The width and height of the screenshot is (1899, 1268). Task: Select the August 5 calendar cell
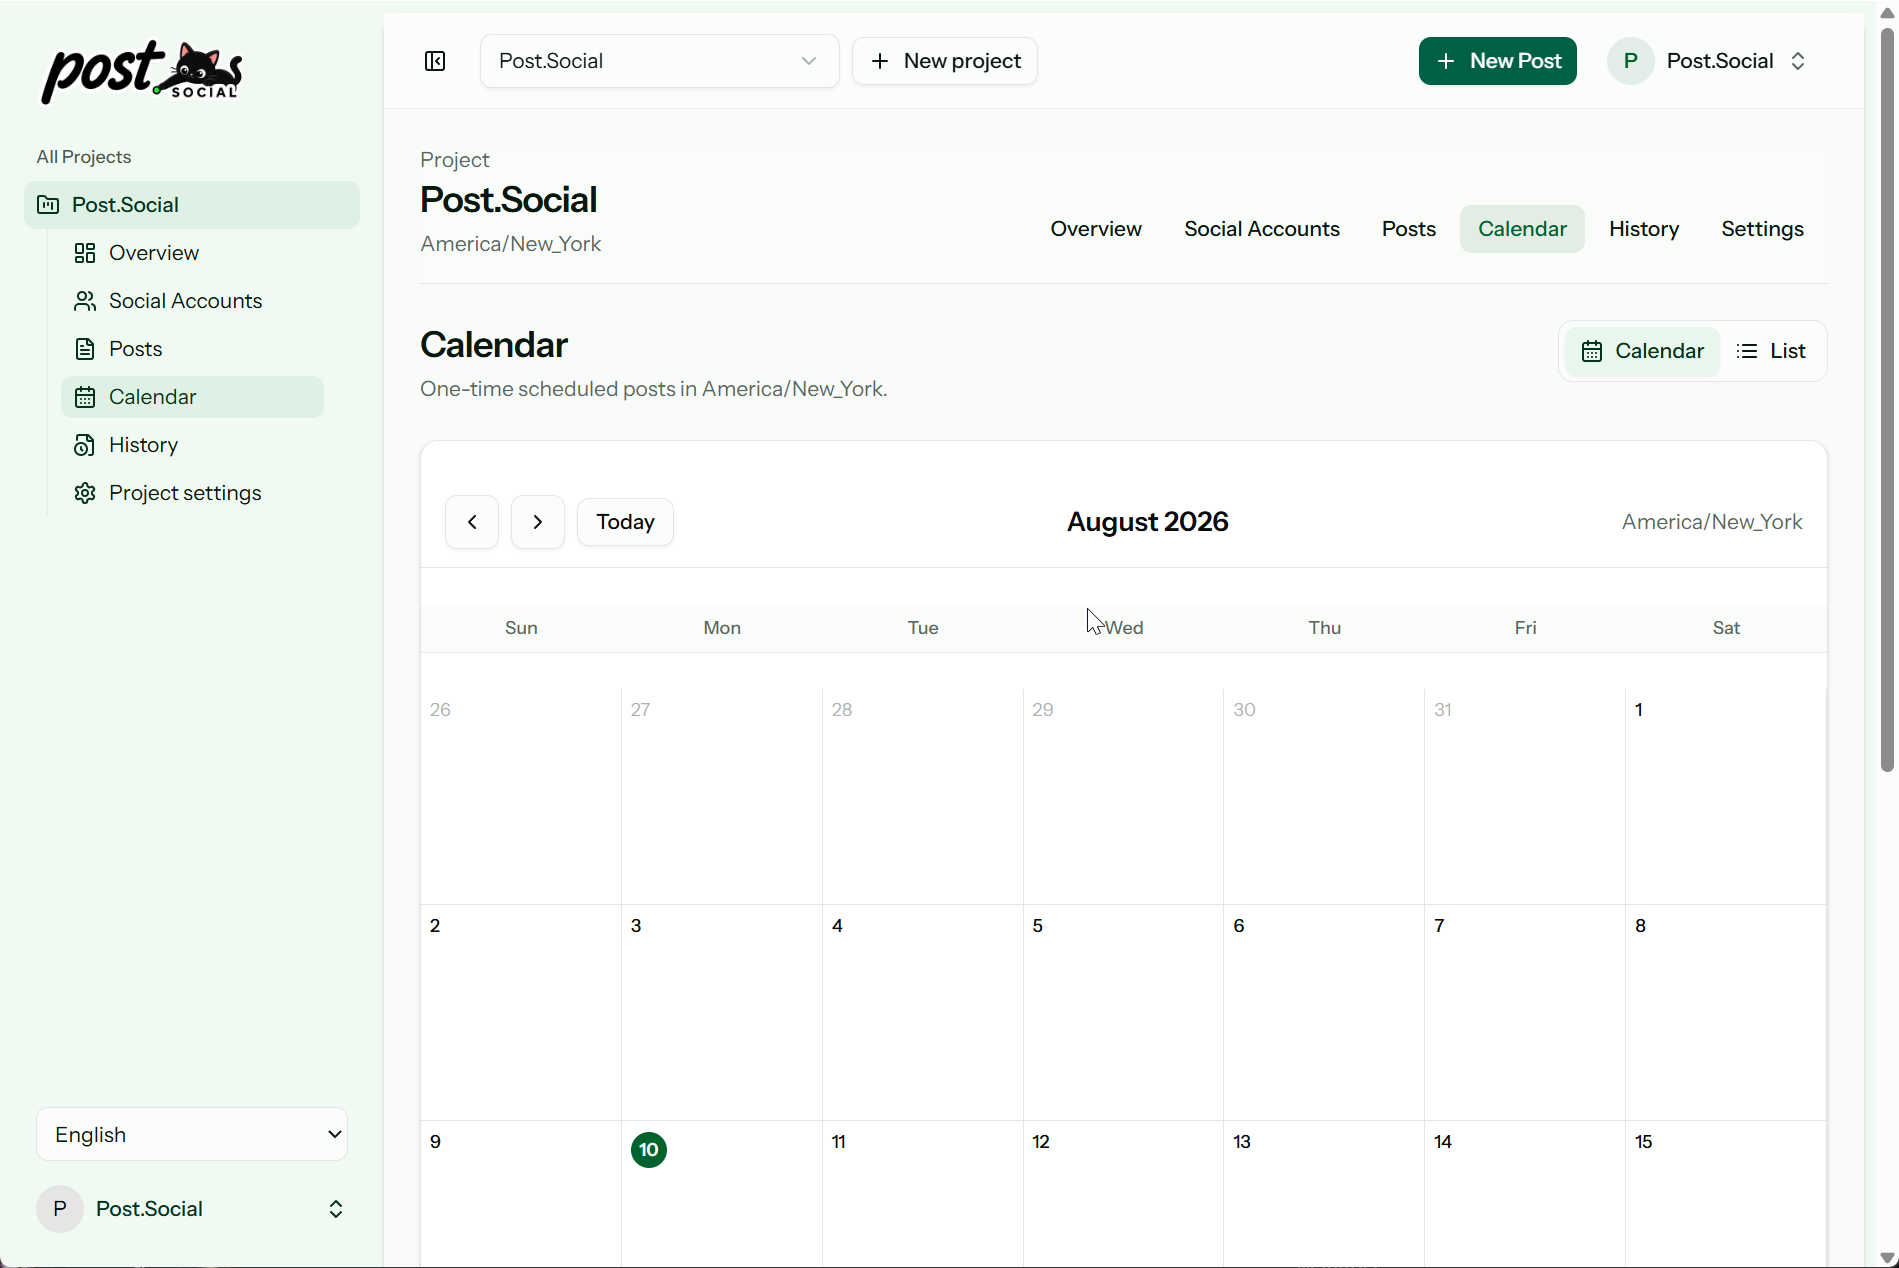[x=1123, y=1013]
